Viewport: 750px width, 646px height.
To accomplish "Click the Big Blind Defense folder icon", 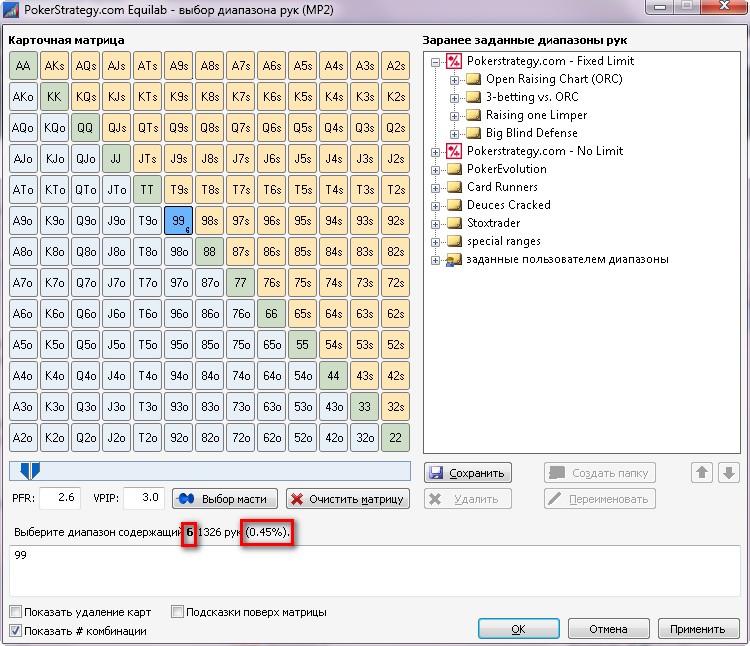I will 473,133.
